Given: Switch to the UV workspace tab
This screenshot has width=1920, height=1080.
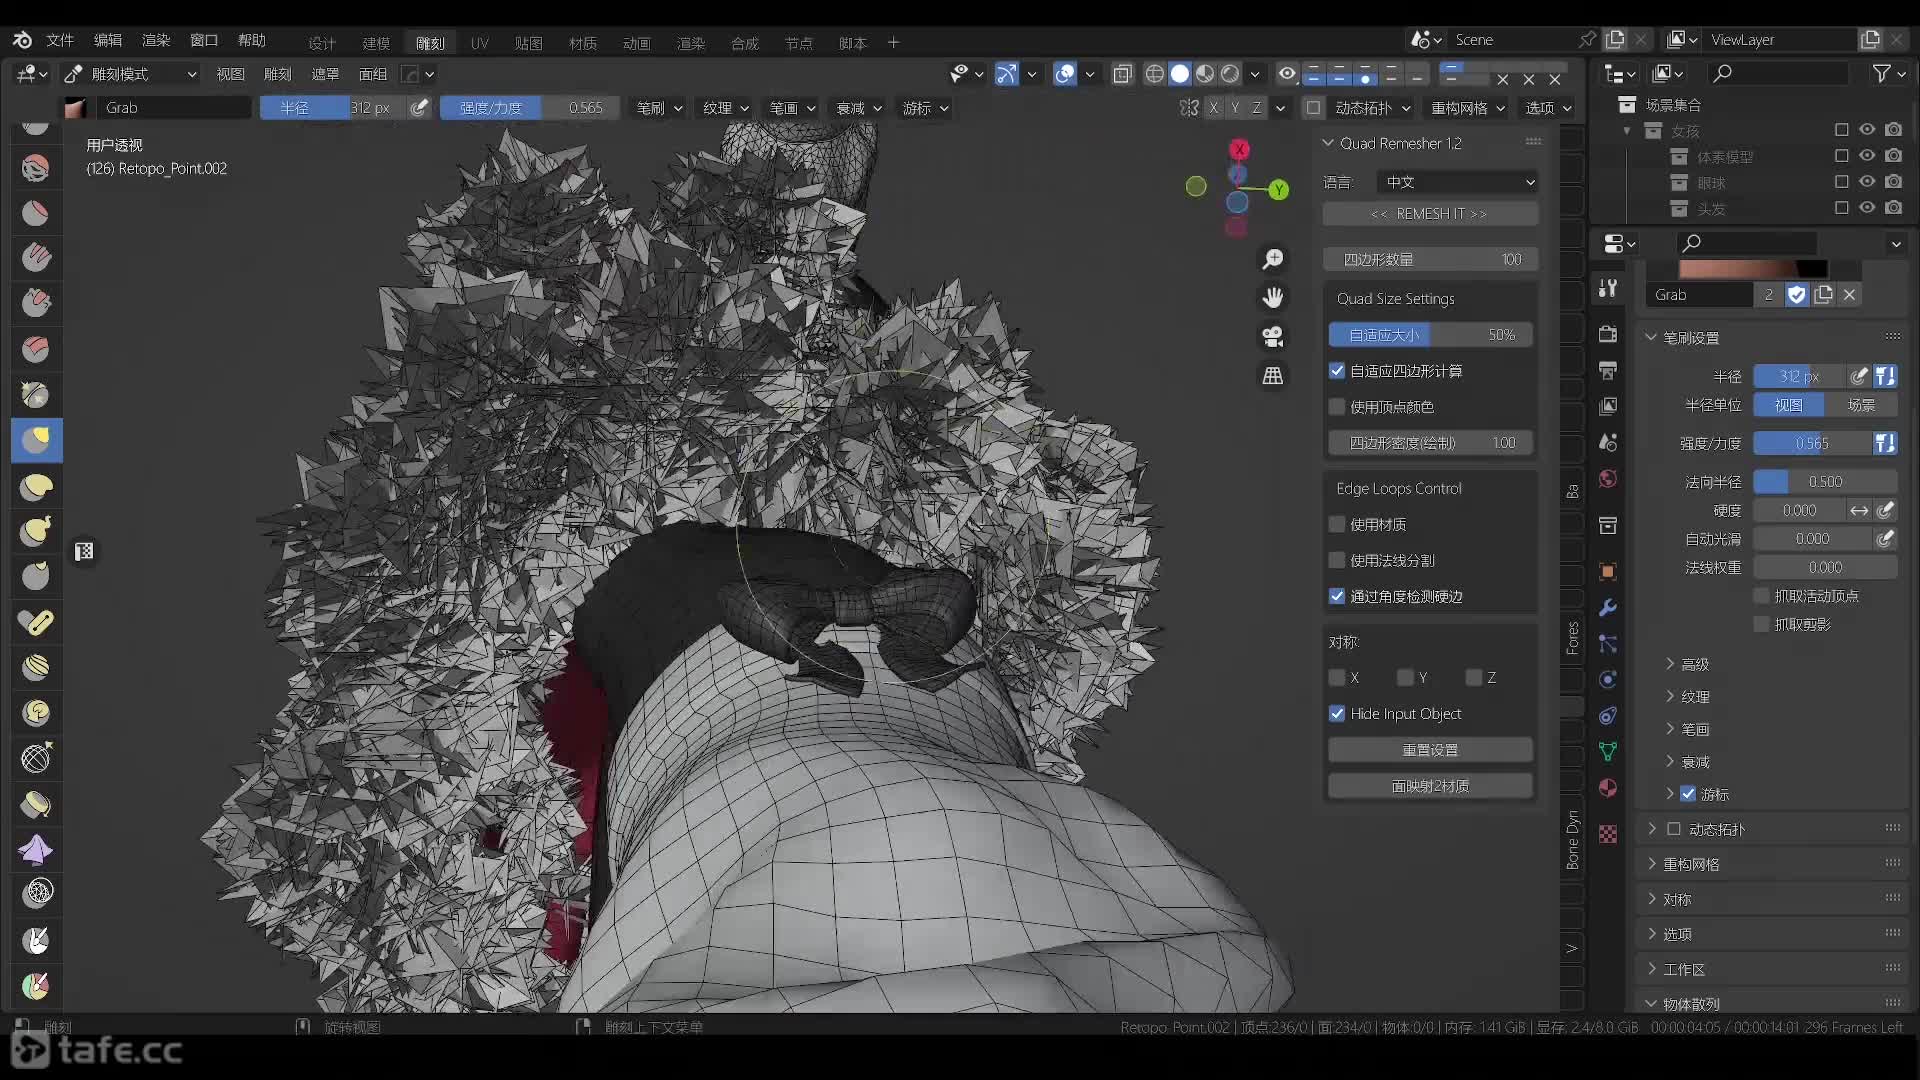Looking at the screenshot, I should pos(480,43).
